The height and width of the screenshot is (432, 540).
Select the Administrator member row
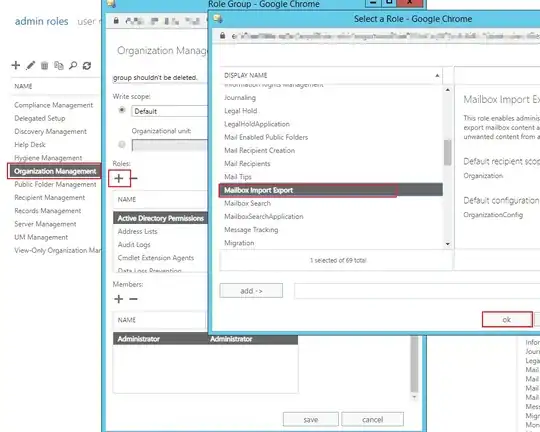tap(205, 339)
